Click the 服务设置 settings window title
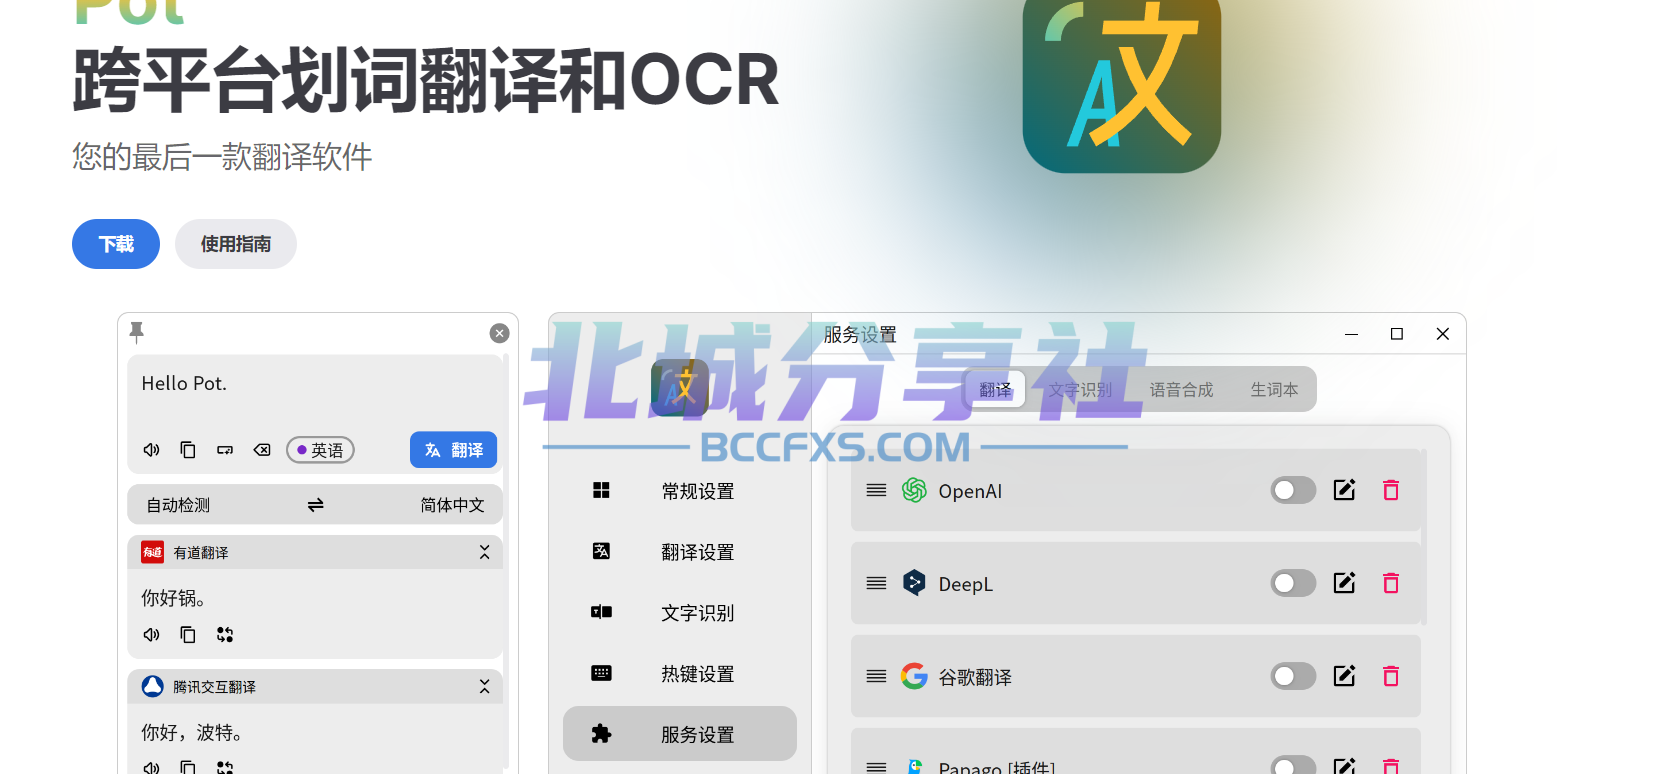This screenshot has width=1674, height=774. point(860,334)
